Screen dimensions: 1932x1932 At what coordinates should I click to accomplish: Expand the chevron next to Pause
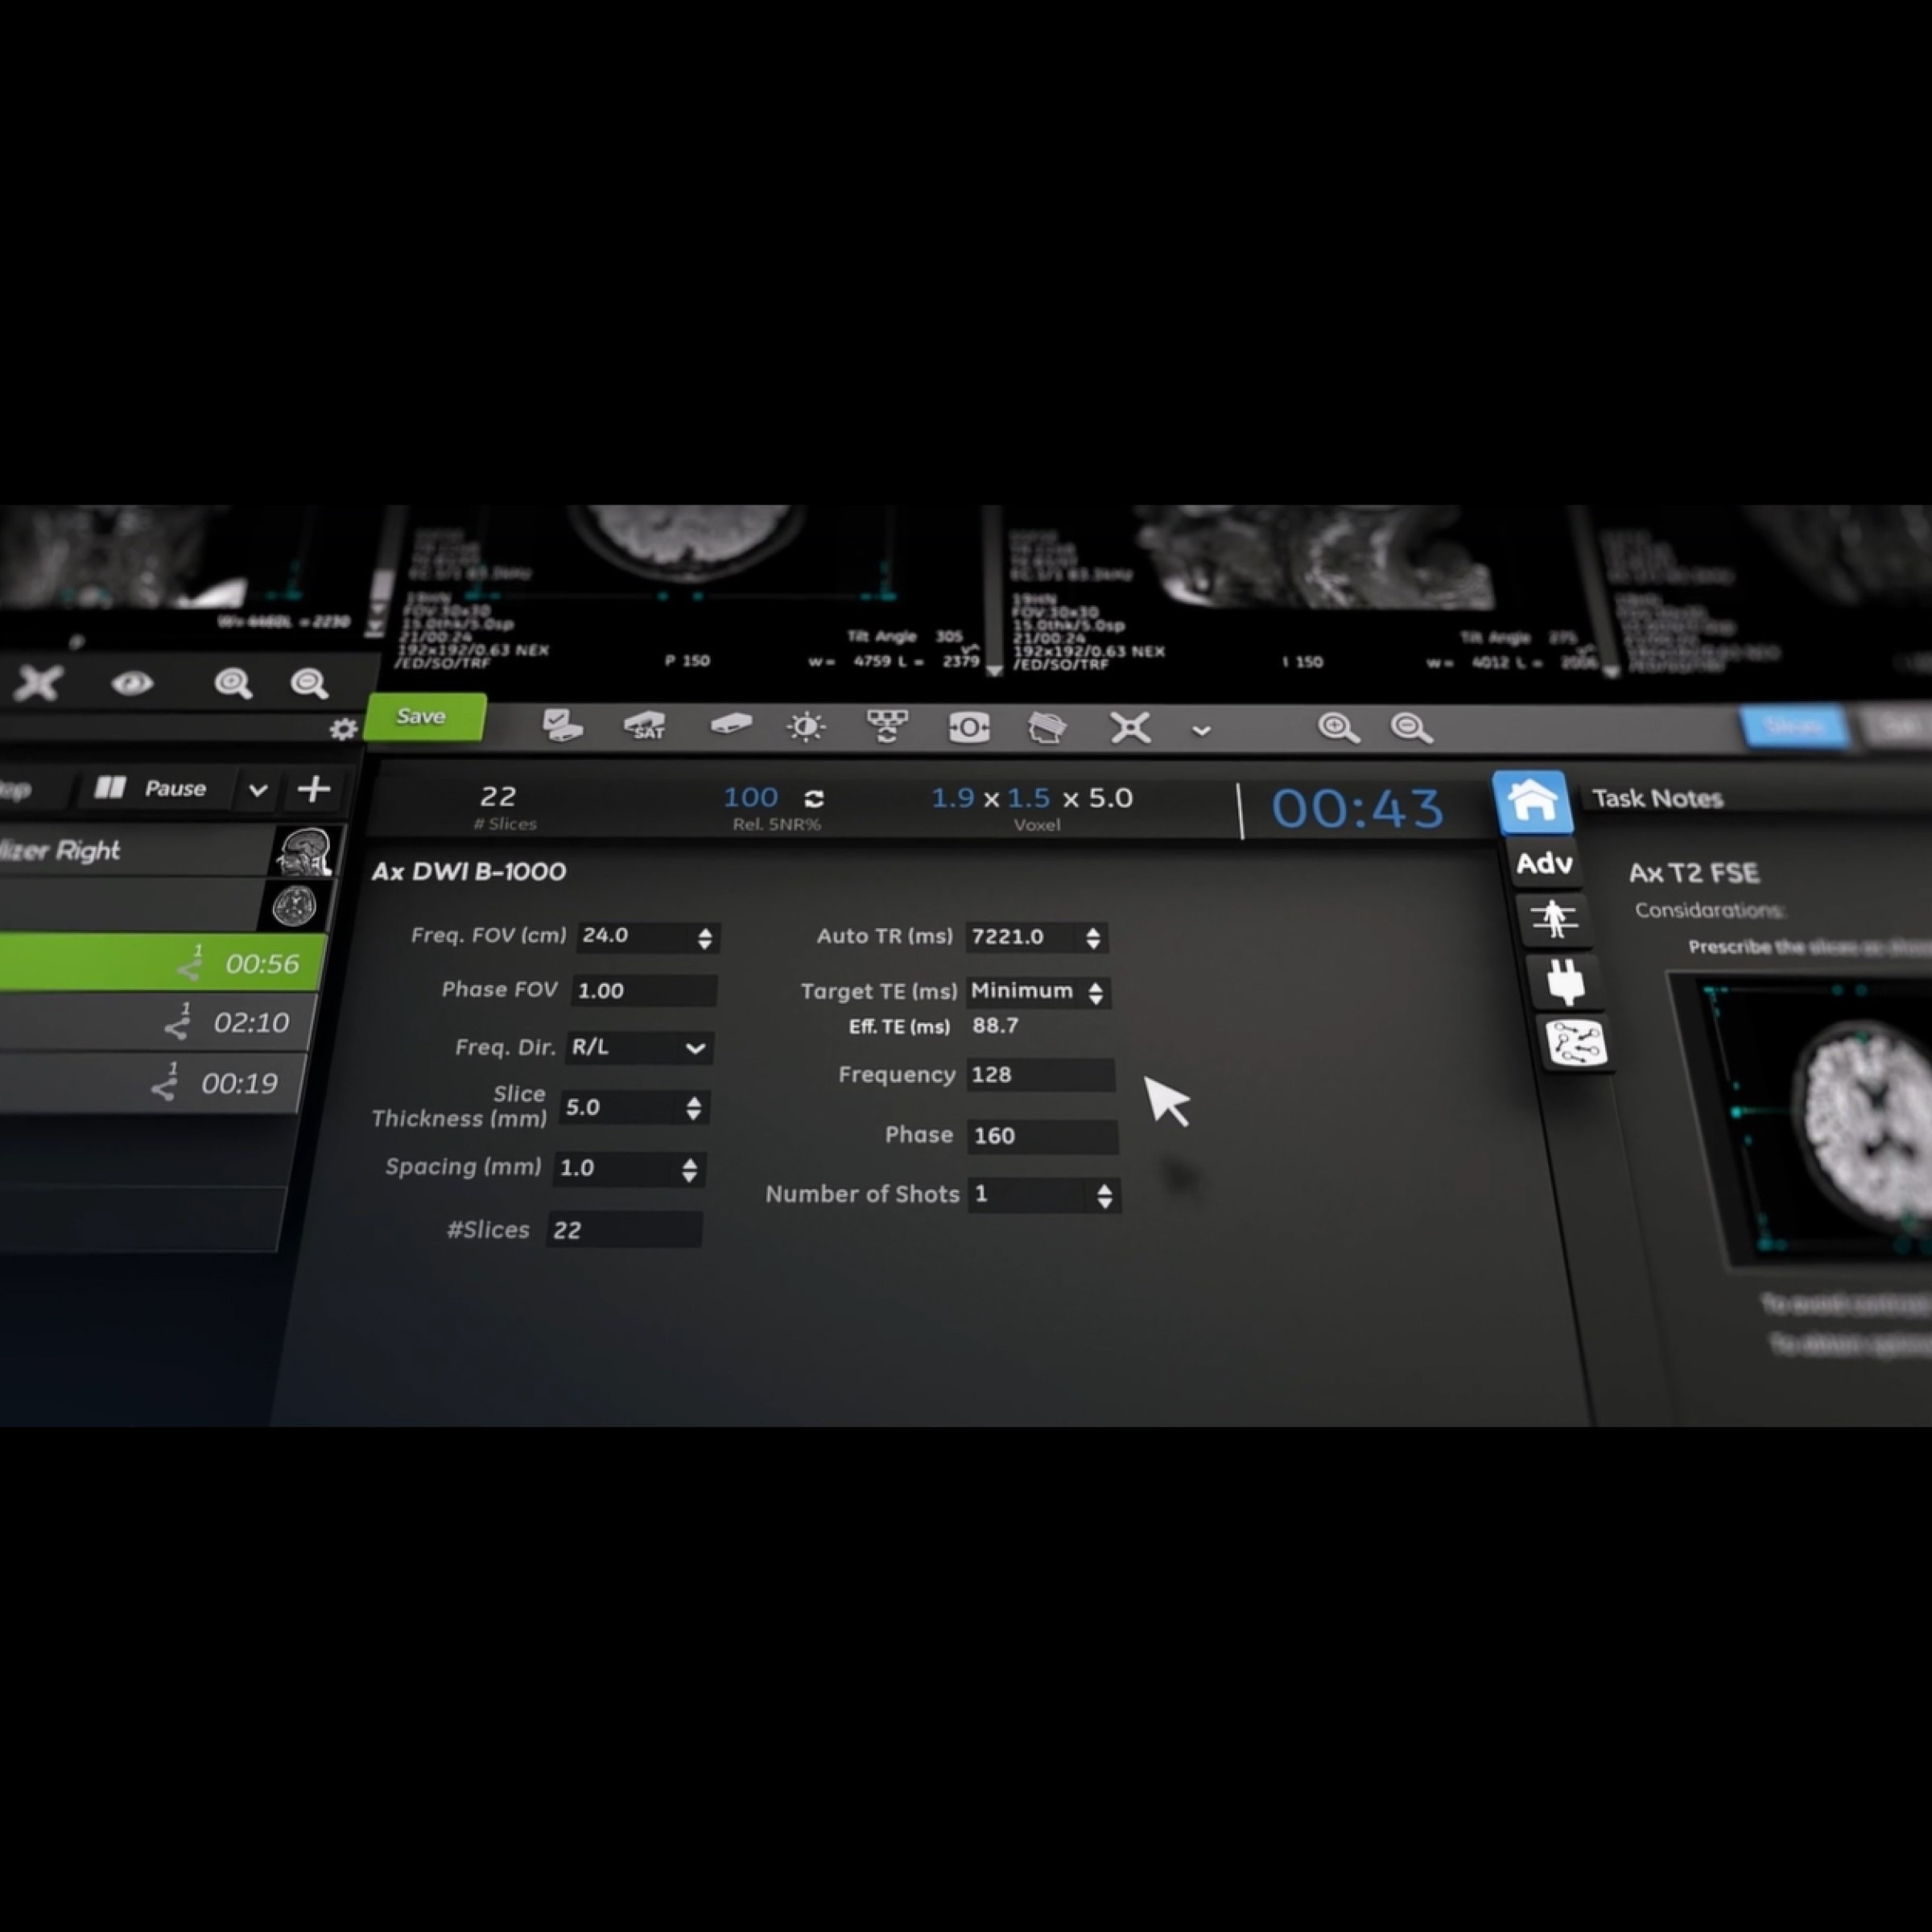[x=258, y=790]
